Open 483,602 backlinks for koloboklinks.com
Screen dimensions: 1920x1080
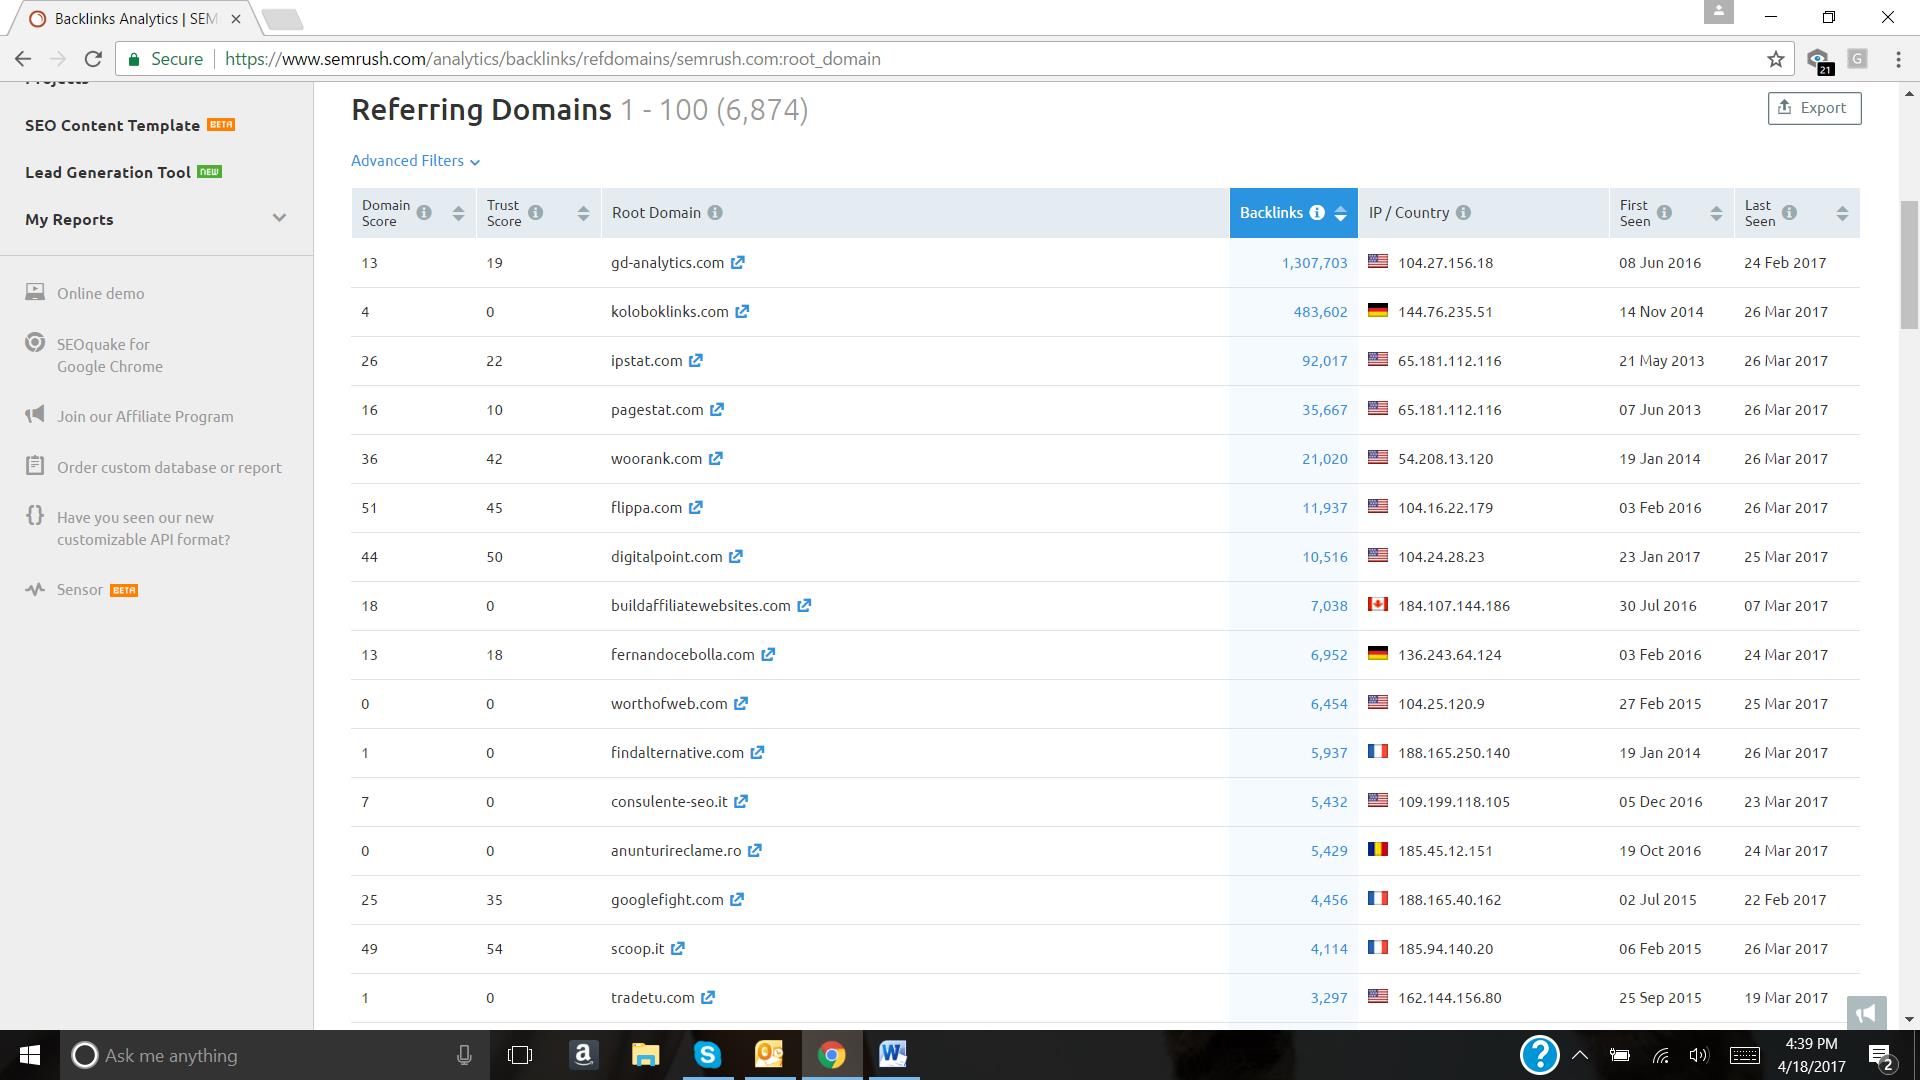[x=1320, y=311]
